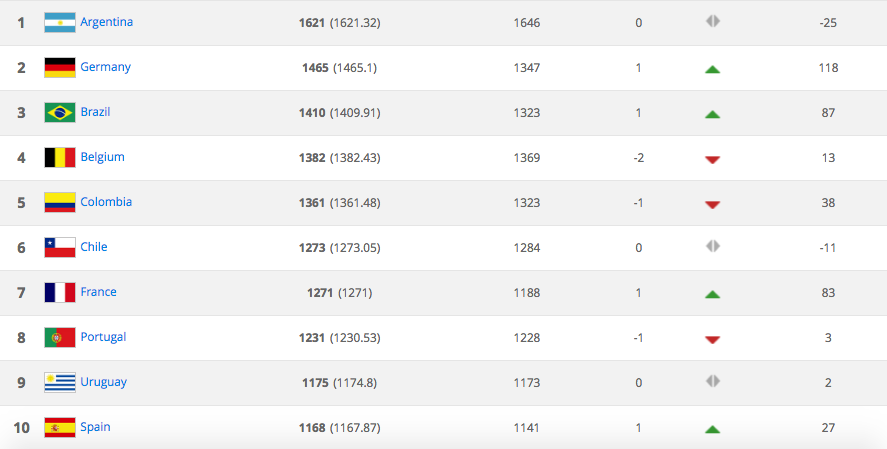The width and height of the screenshot is (887, 449).
Task: Click the Spain flag icon
Action: pos(59,428)
